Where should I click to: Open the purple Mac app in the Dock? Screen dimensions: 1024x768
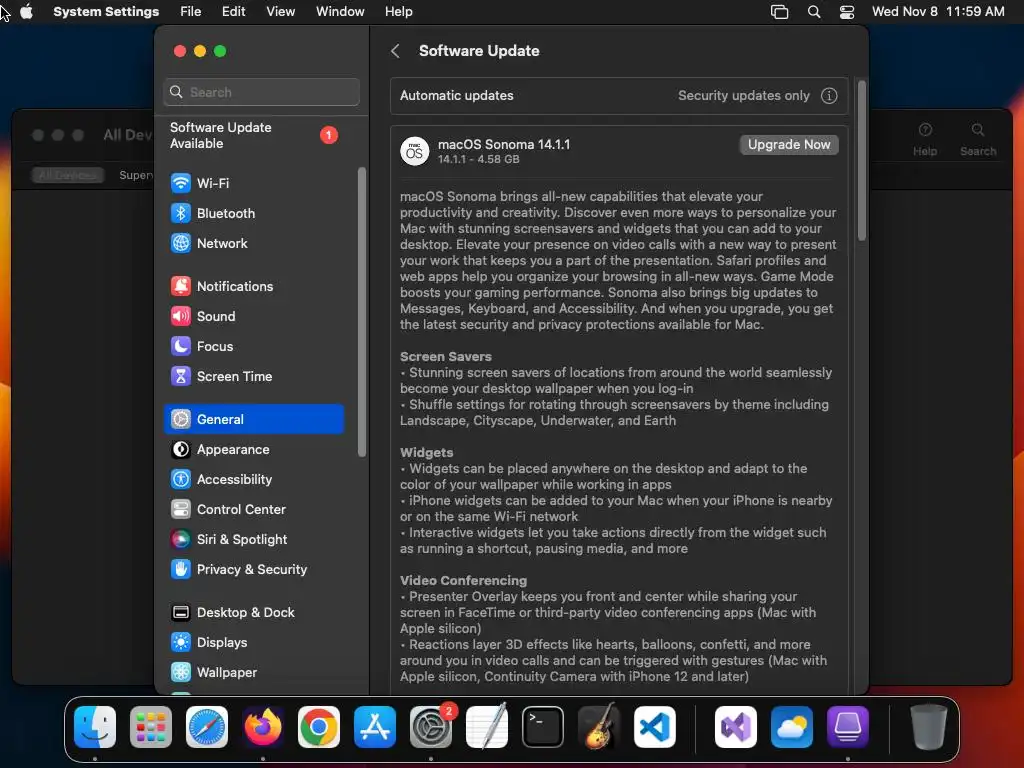click(848, 727)
